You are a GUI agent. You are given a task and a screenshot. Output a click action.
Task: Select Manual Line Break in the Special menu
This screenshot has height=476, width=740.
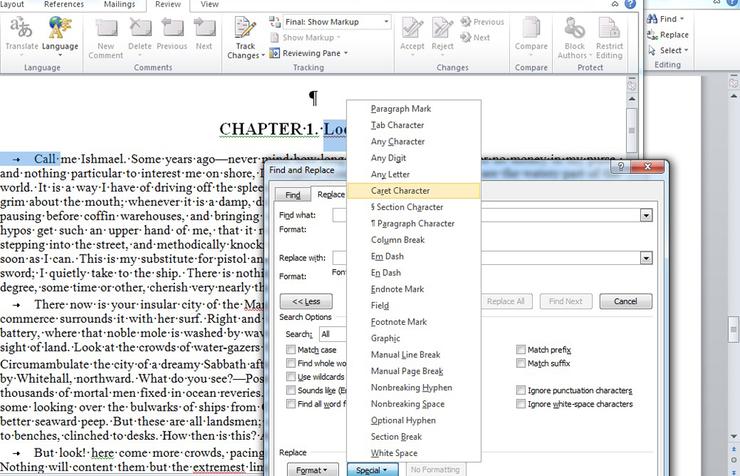413,355
